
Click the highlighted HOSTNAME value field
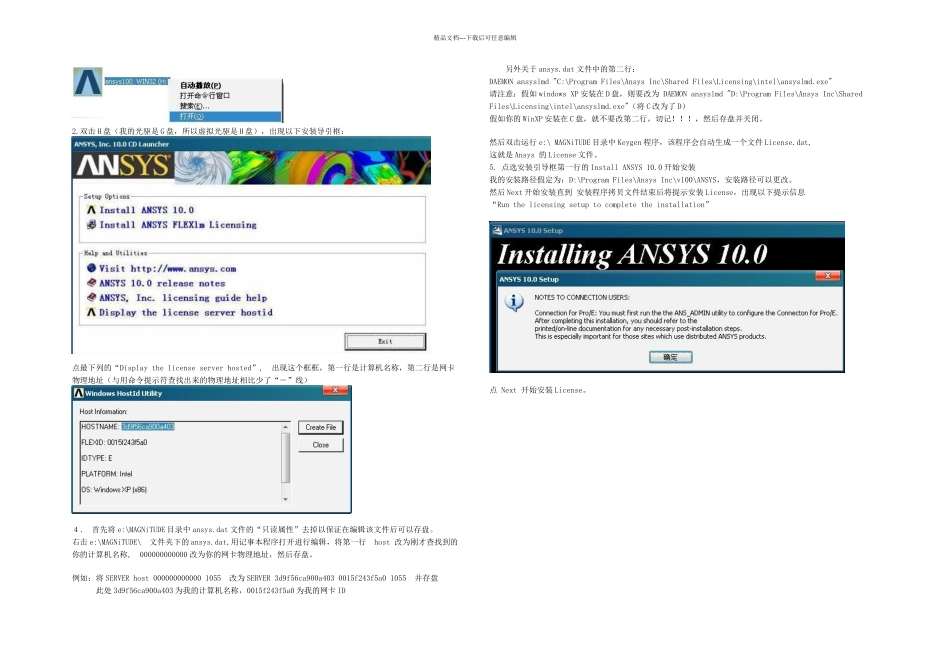(148, 427)
